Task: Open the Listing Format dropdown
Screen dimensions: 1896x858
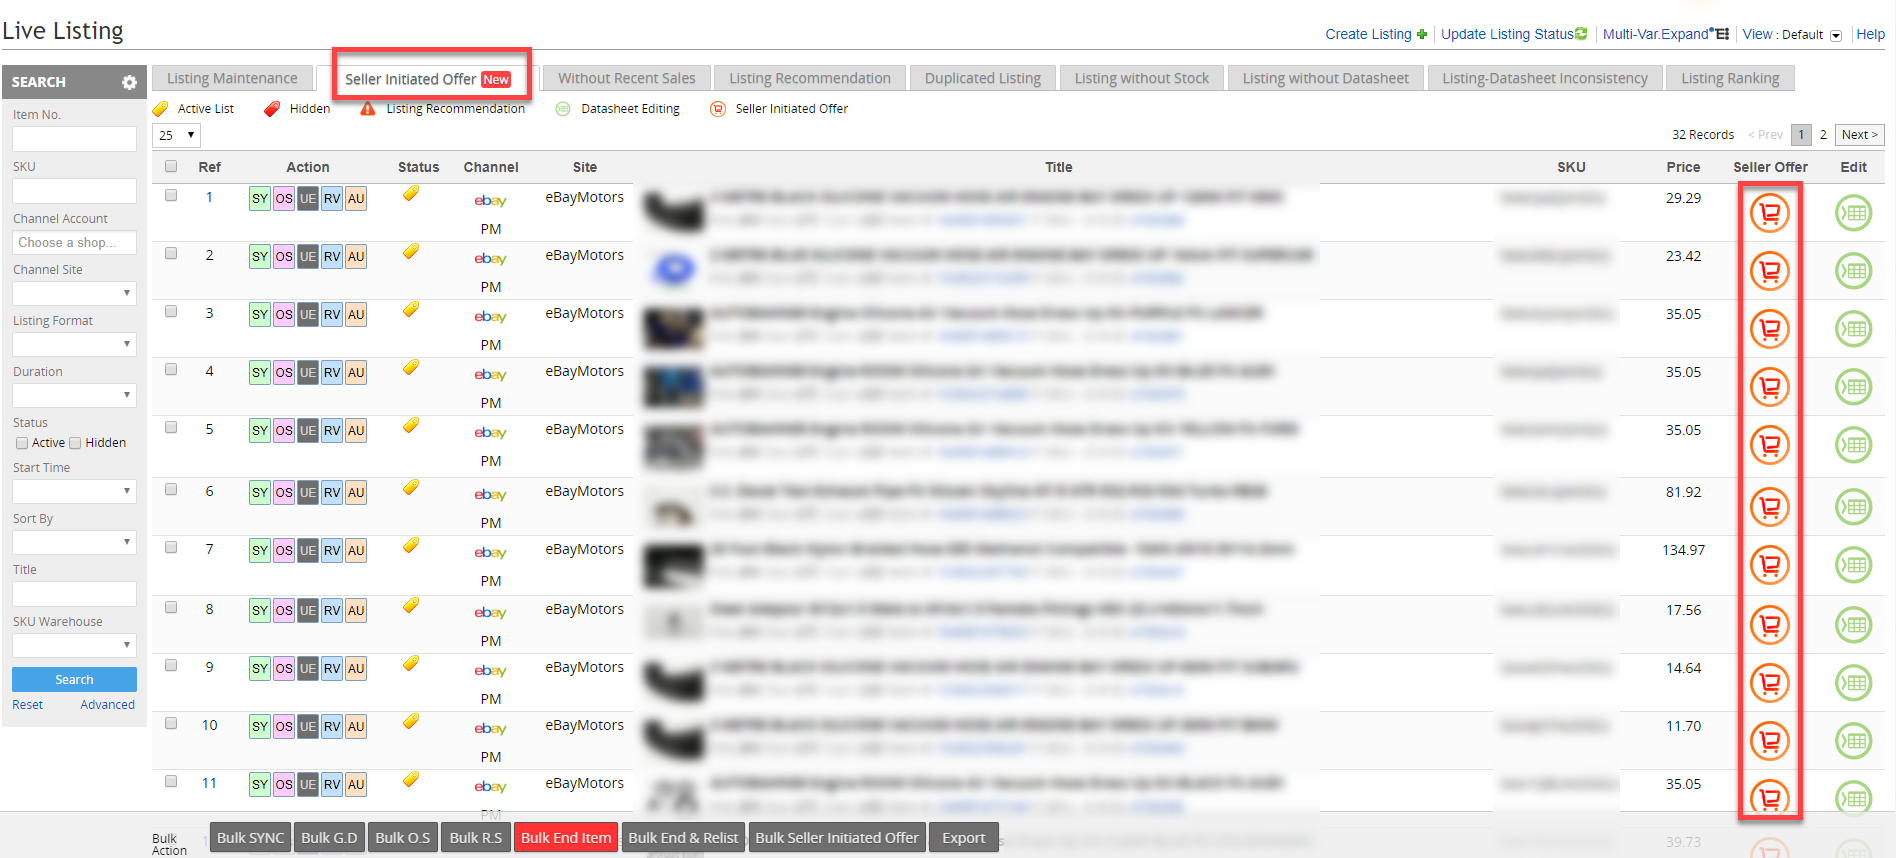Action: pos(74,344)
